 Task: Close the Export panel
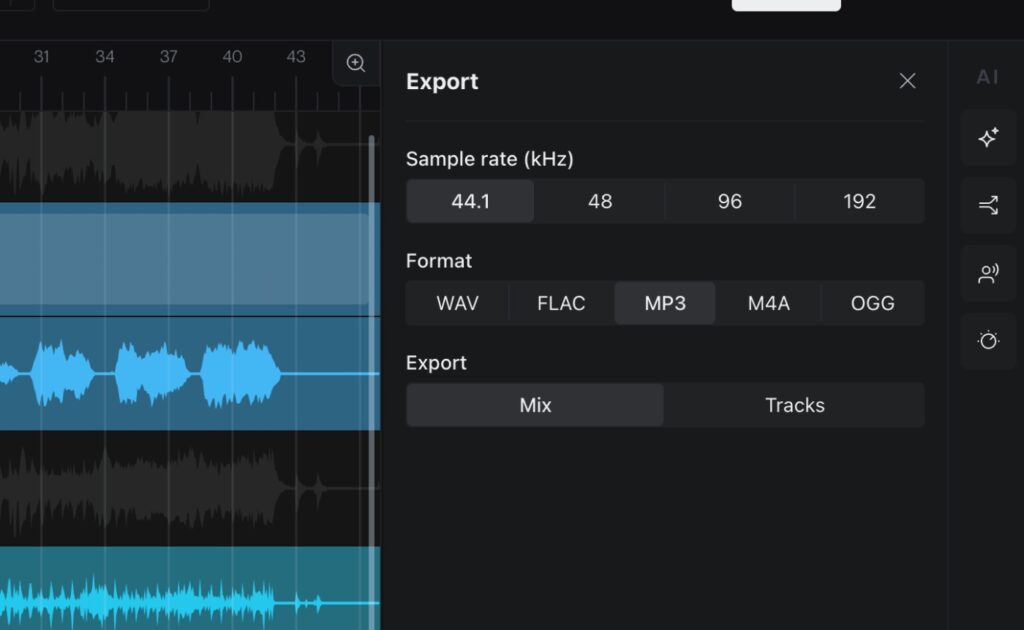907,81
